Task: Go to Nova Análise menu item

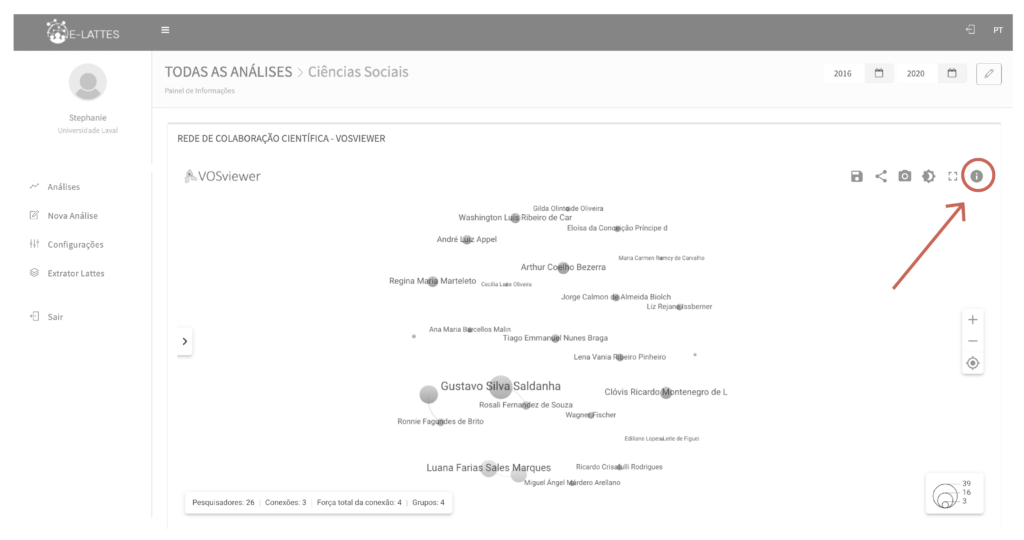Action: click(72, 215)
